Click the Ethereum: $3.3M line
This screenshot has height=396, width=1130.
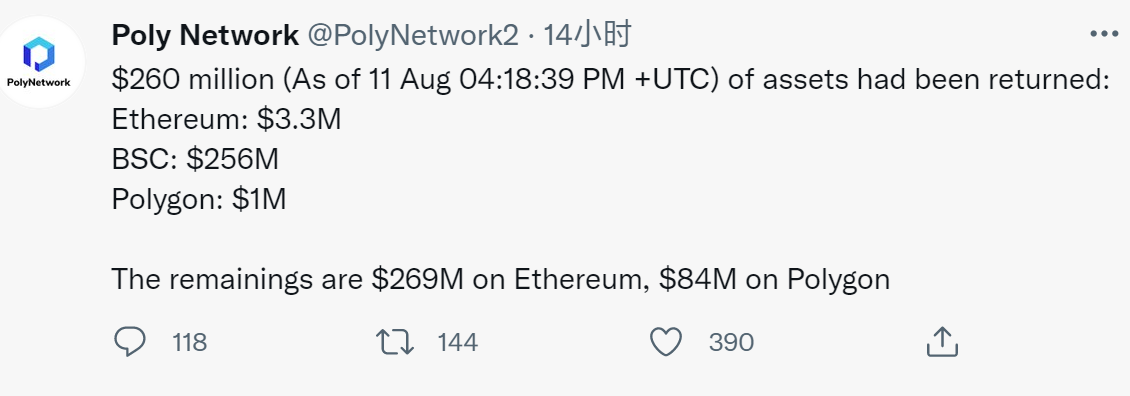[x=226, y=119]
